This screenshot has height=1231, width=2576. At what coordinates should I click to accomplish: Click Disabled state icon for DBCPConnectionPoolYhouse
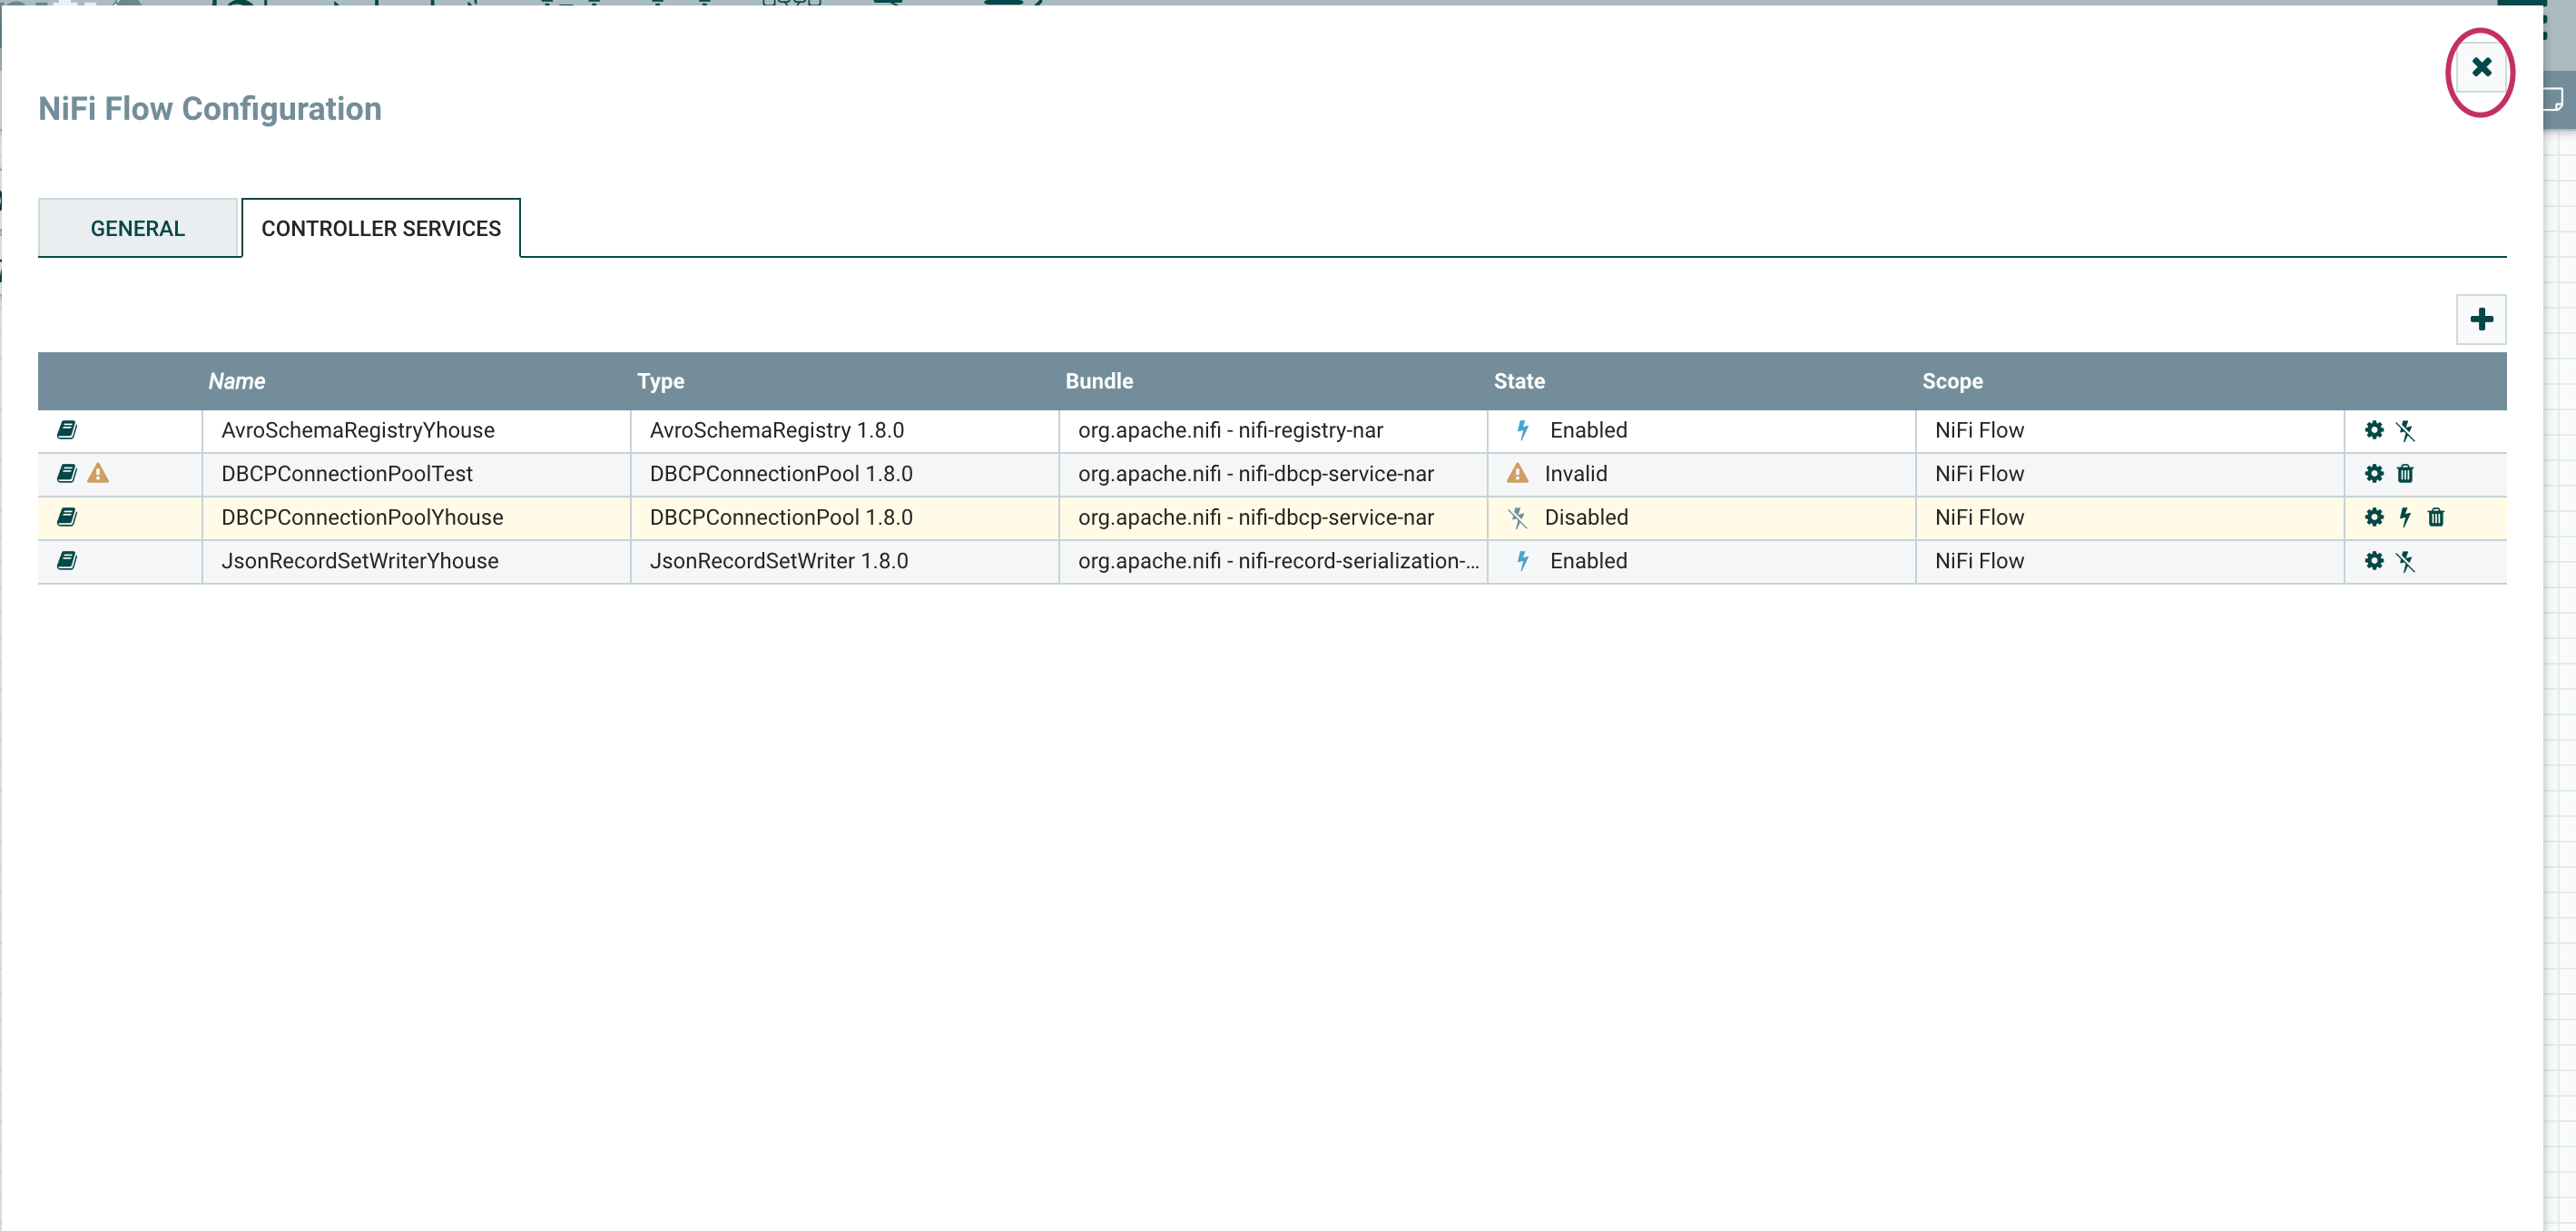click(x=1518, y=517)
